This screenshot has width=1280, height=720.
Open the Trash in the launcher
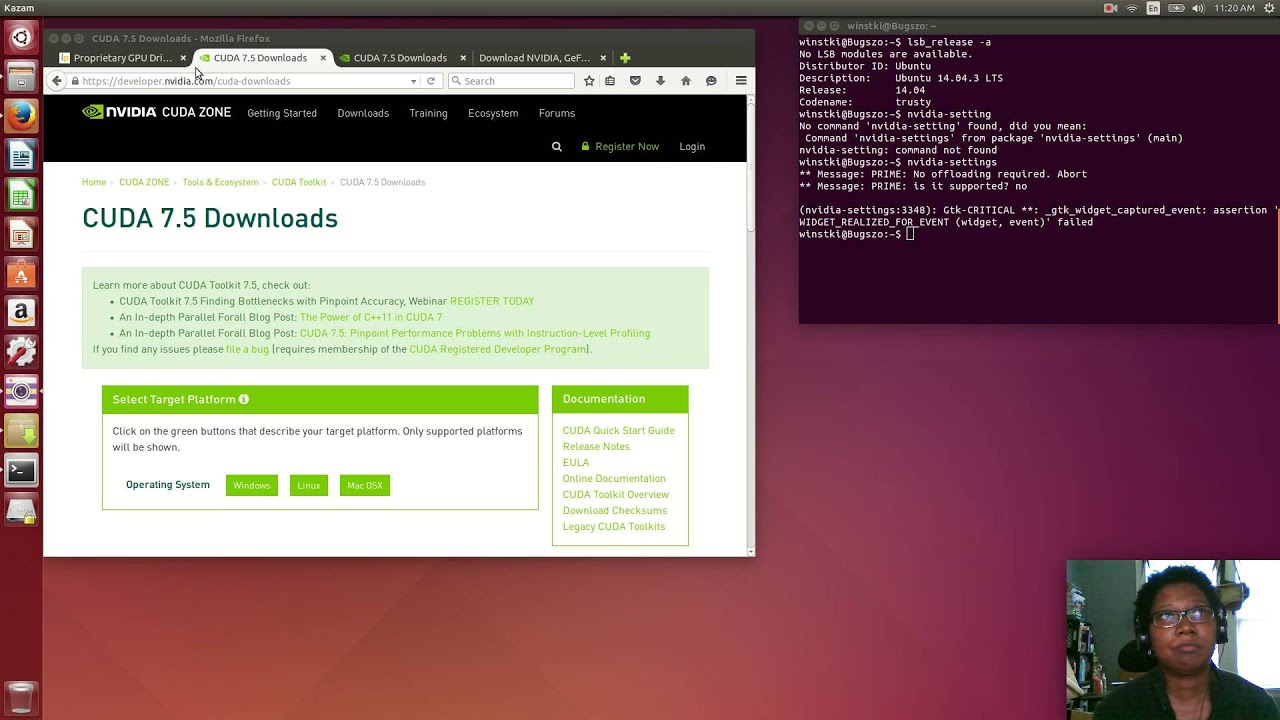[21, 697]
